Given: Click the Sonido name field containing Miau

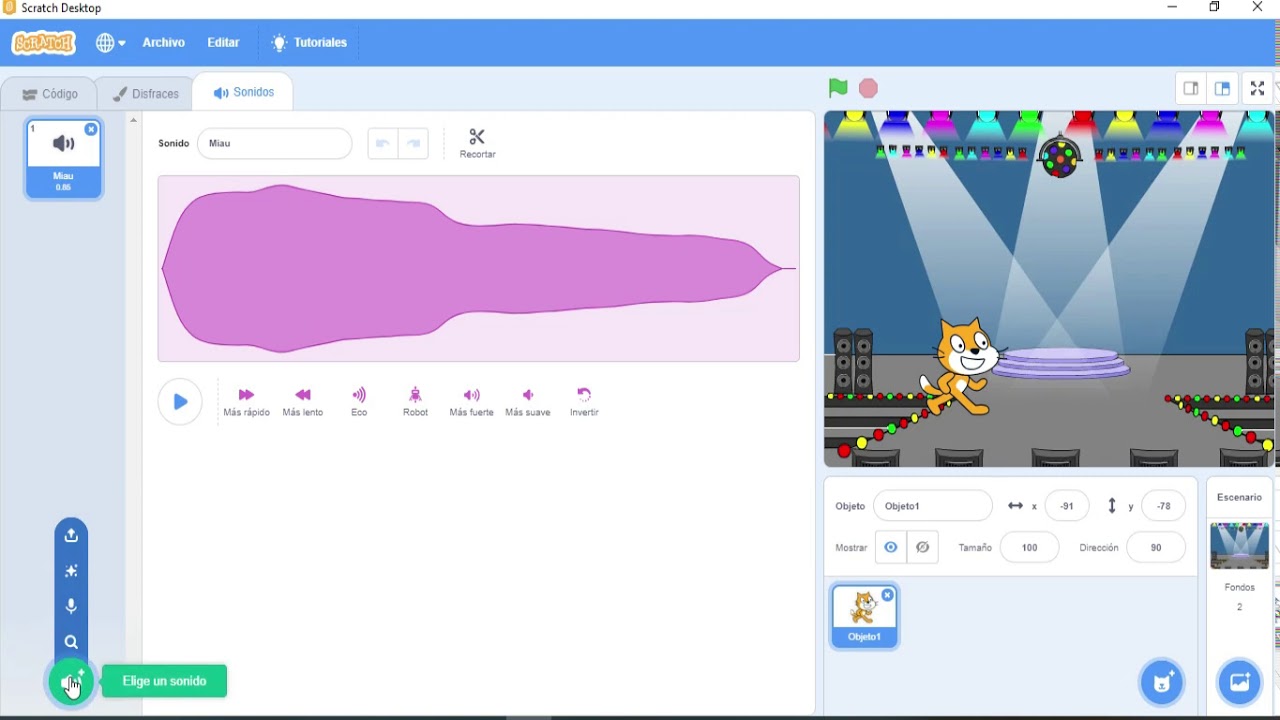Looking at the screenshot, I should coord(274,143).
